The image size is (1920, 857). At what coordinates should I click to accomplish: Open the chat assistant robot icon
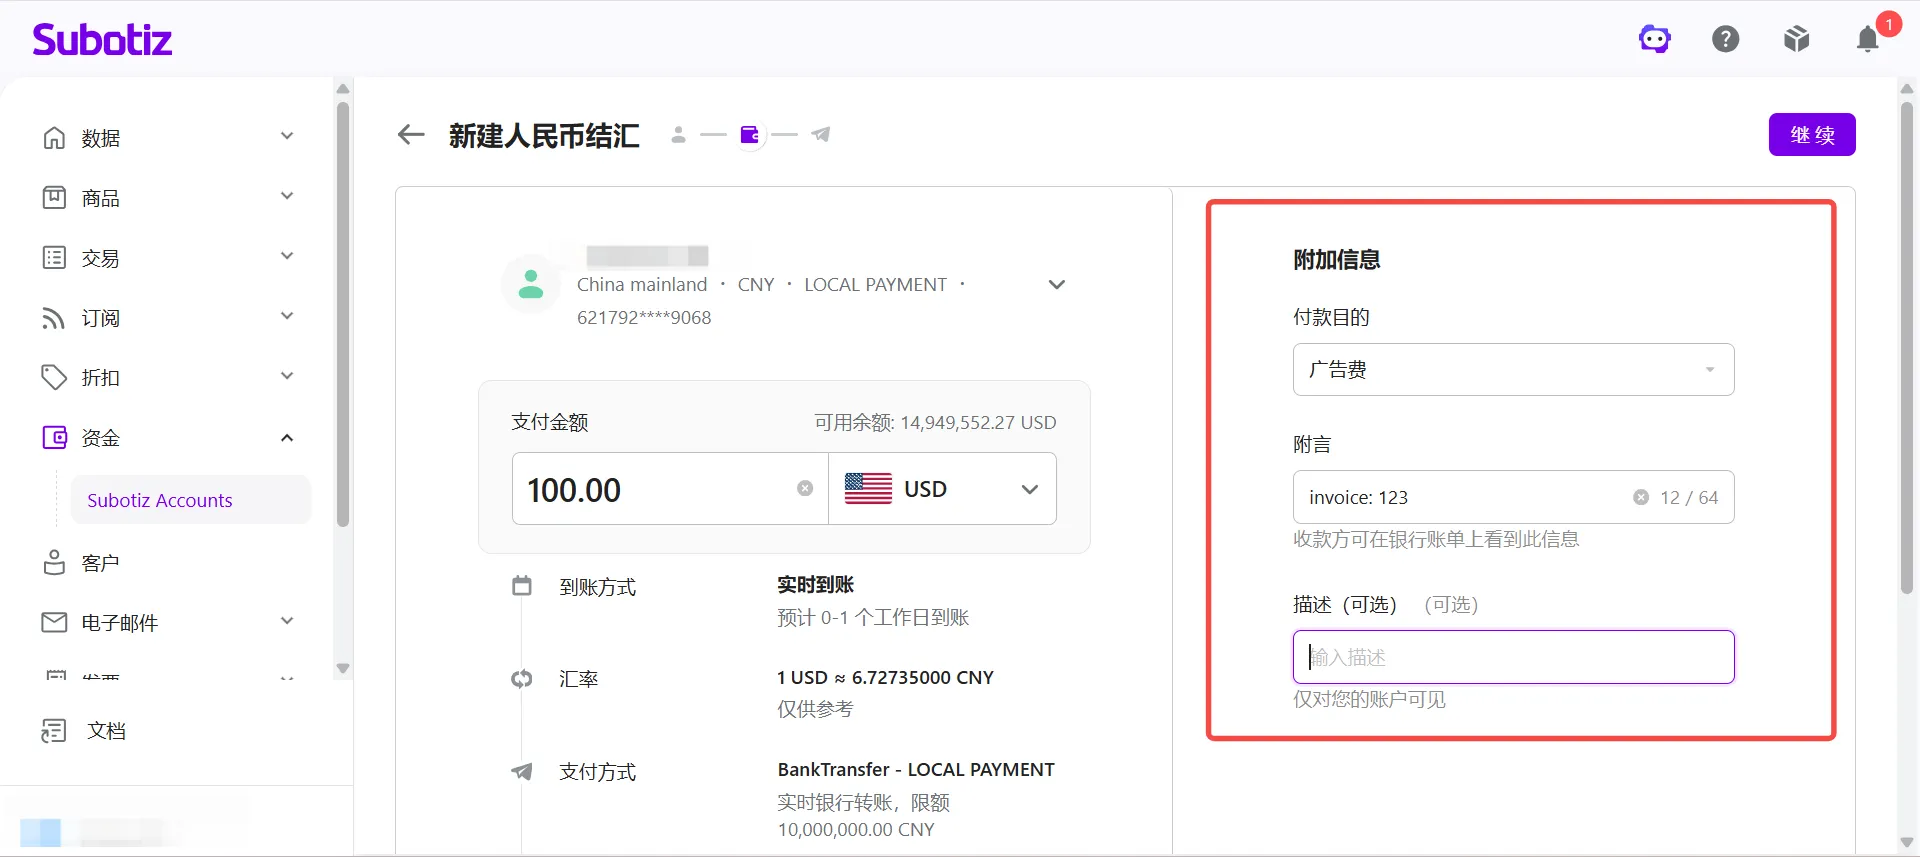pos(1654,39)
